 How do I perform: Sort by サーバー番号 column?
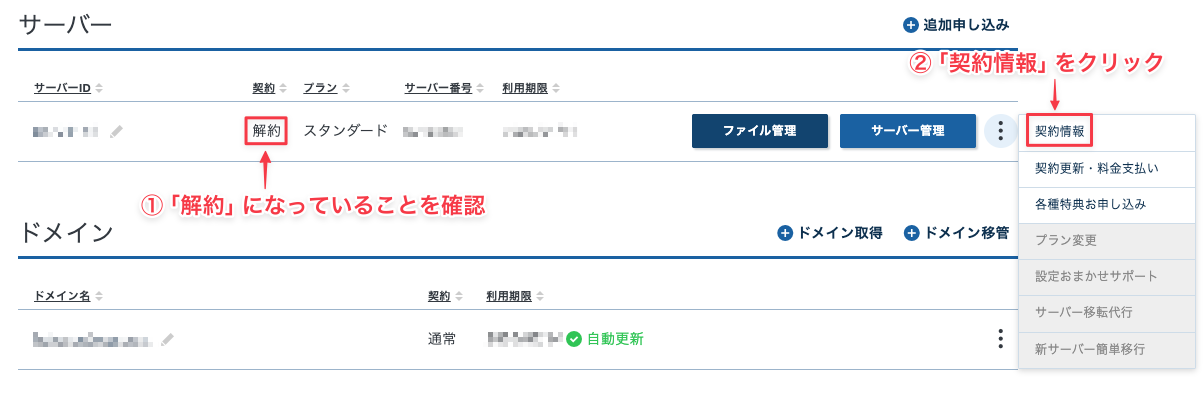(x=479, y=88)
